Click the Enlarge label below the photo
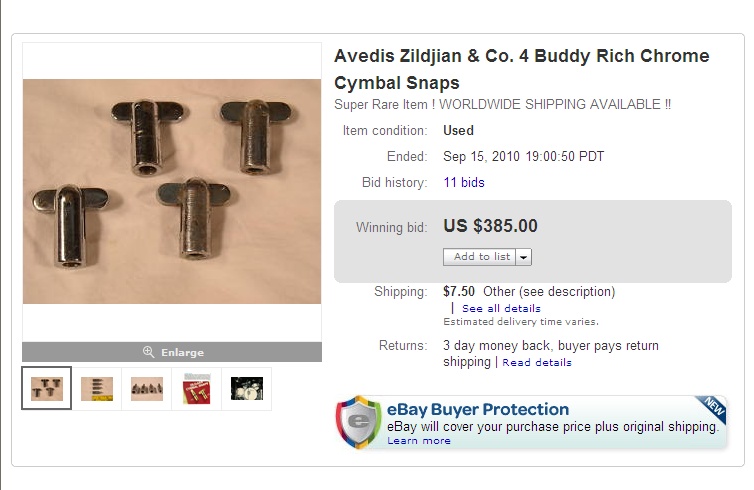This screenshot has width=754, height=490. coord(182,352)
